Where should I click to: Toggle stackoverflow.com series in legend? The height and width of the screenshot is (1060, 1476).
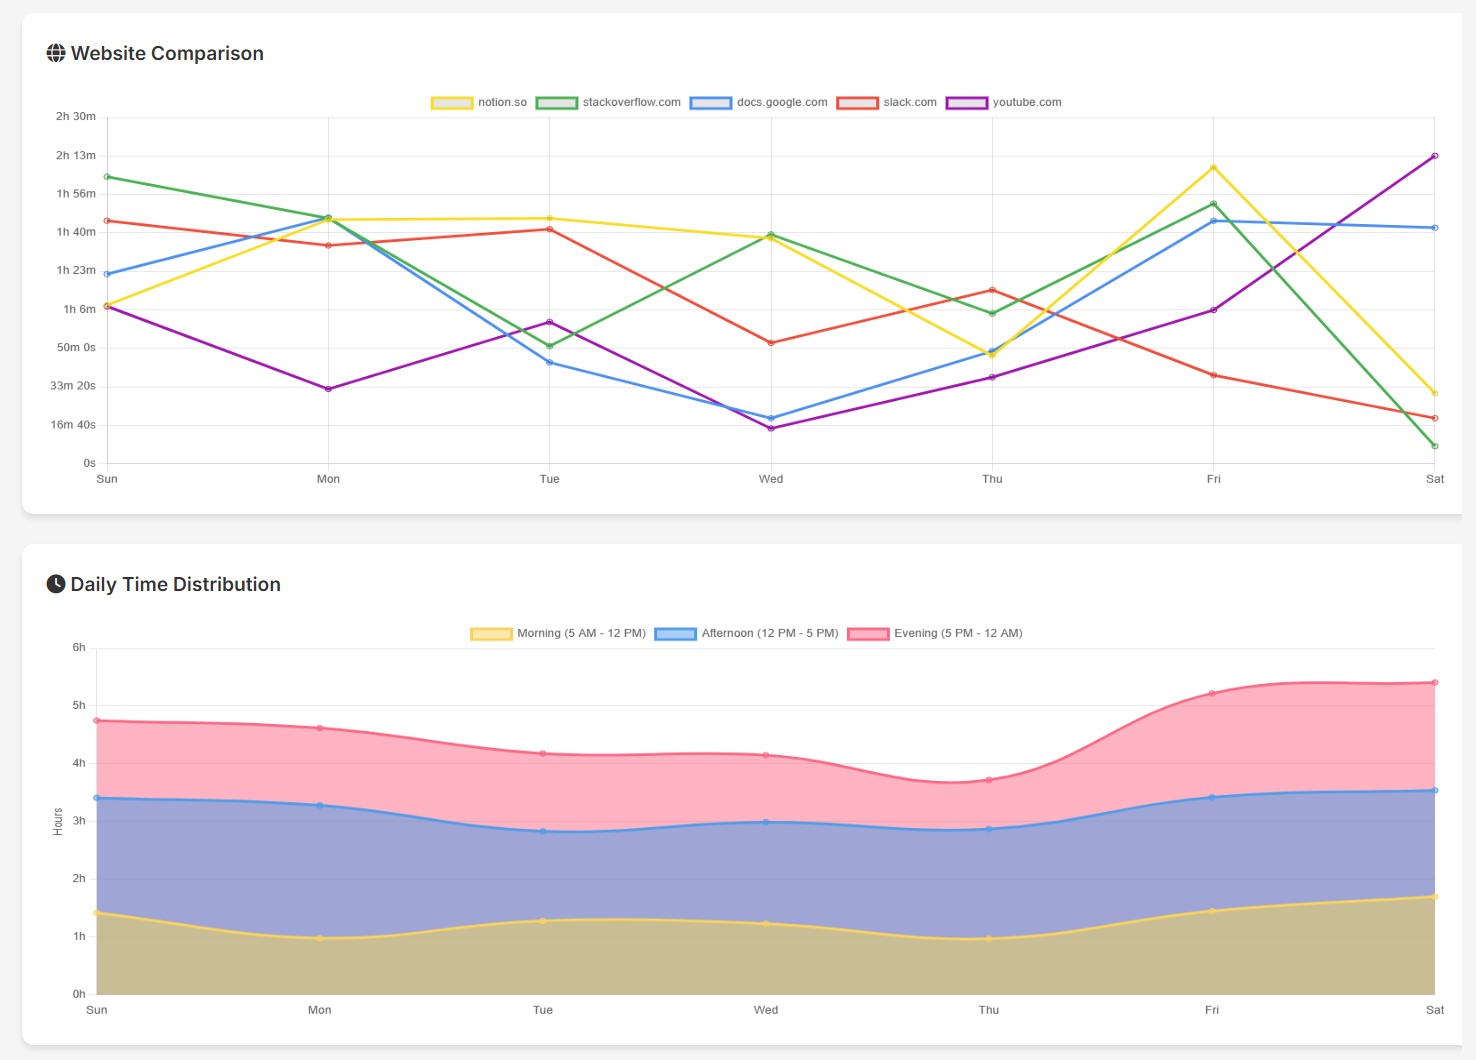(608, 102)
